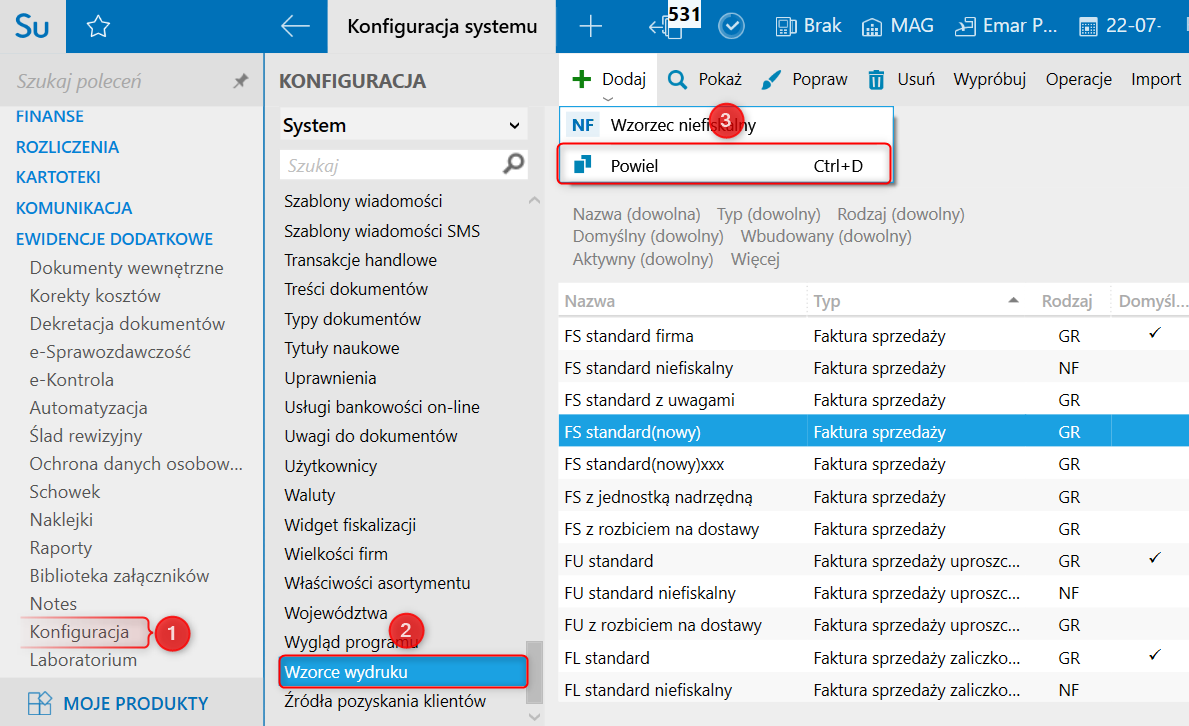Open a new tab with plus icon

tap(591, 27)
